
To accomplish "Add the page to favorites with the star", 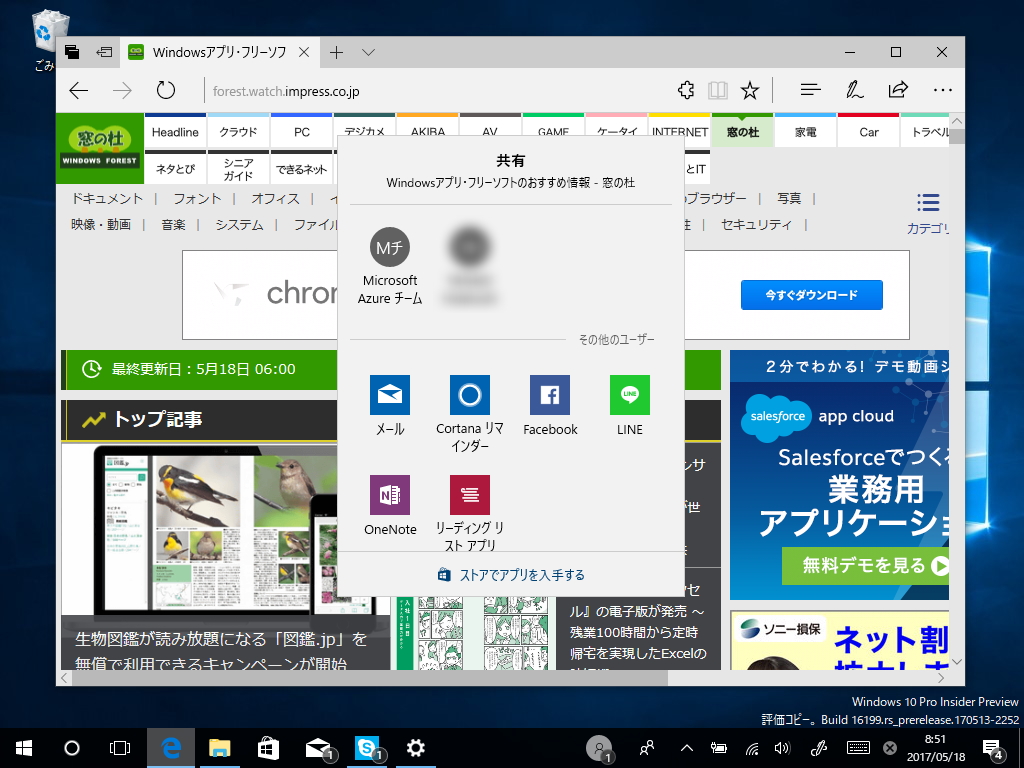I will click(749, 90).
